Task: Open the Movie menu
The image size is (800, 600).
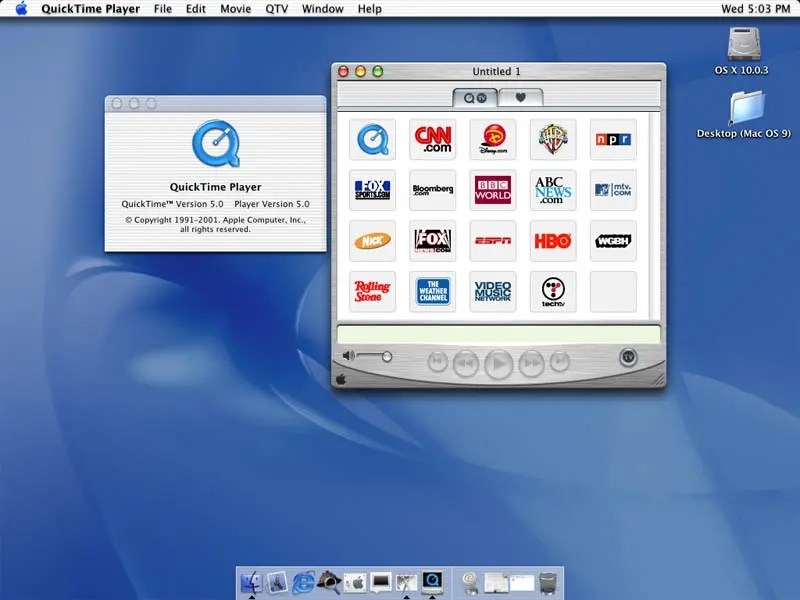Action: (235, 9)
